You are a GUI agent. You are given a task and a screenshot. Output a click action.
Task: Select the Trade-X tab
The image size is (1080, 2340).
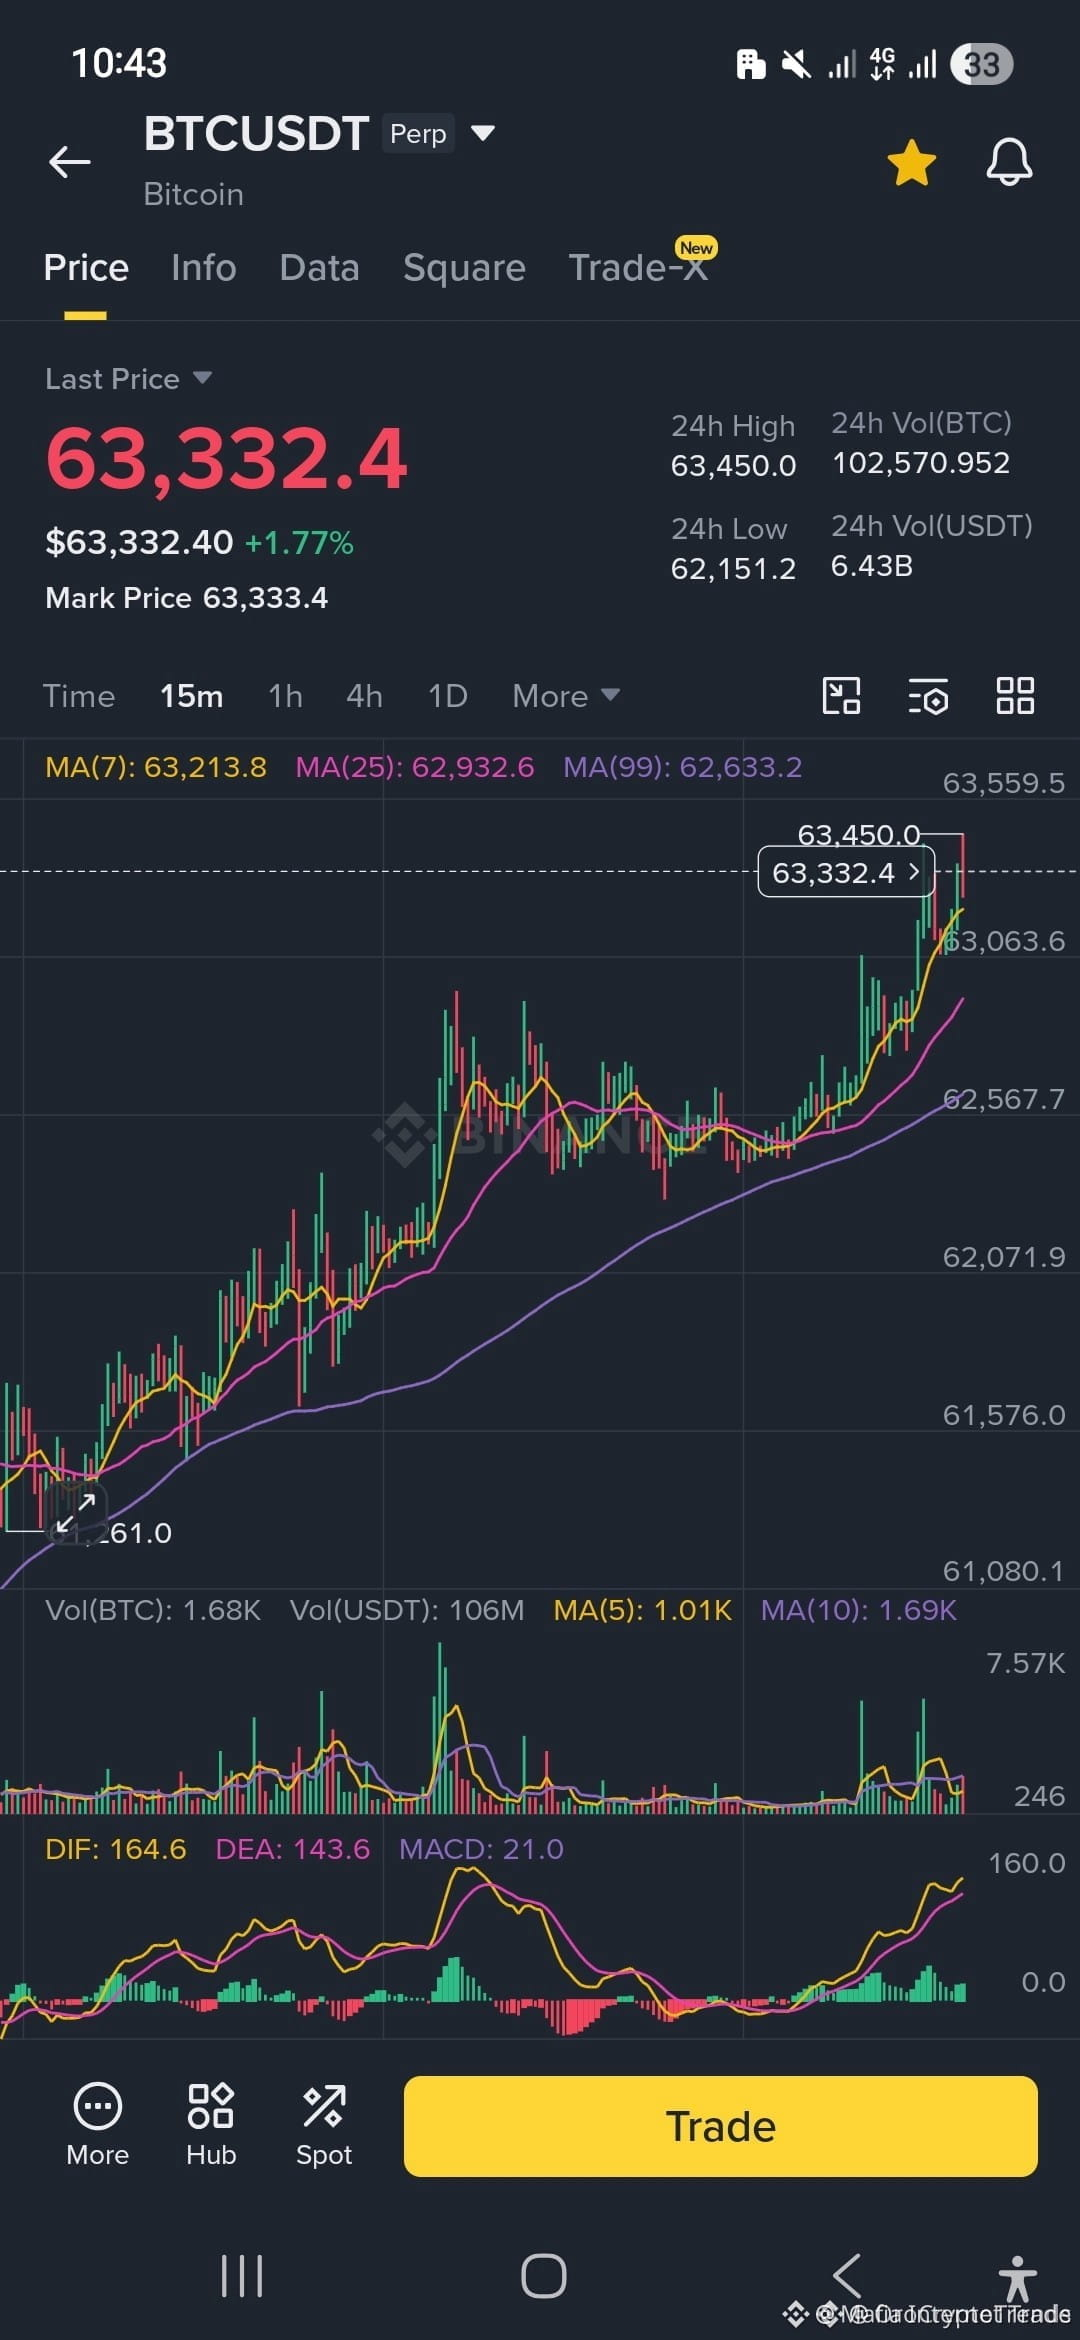pos(638,268)
